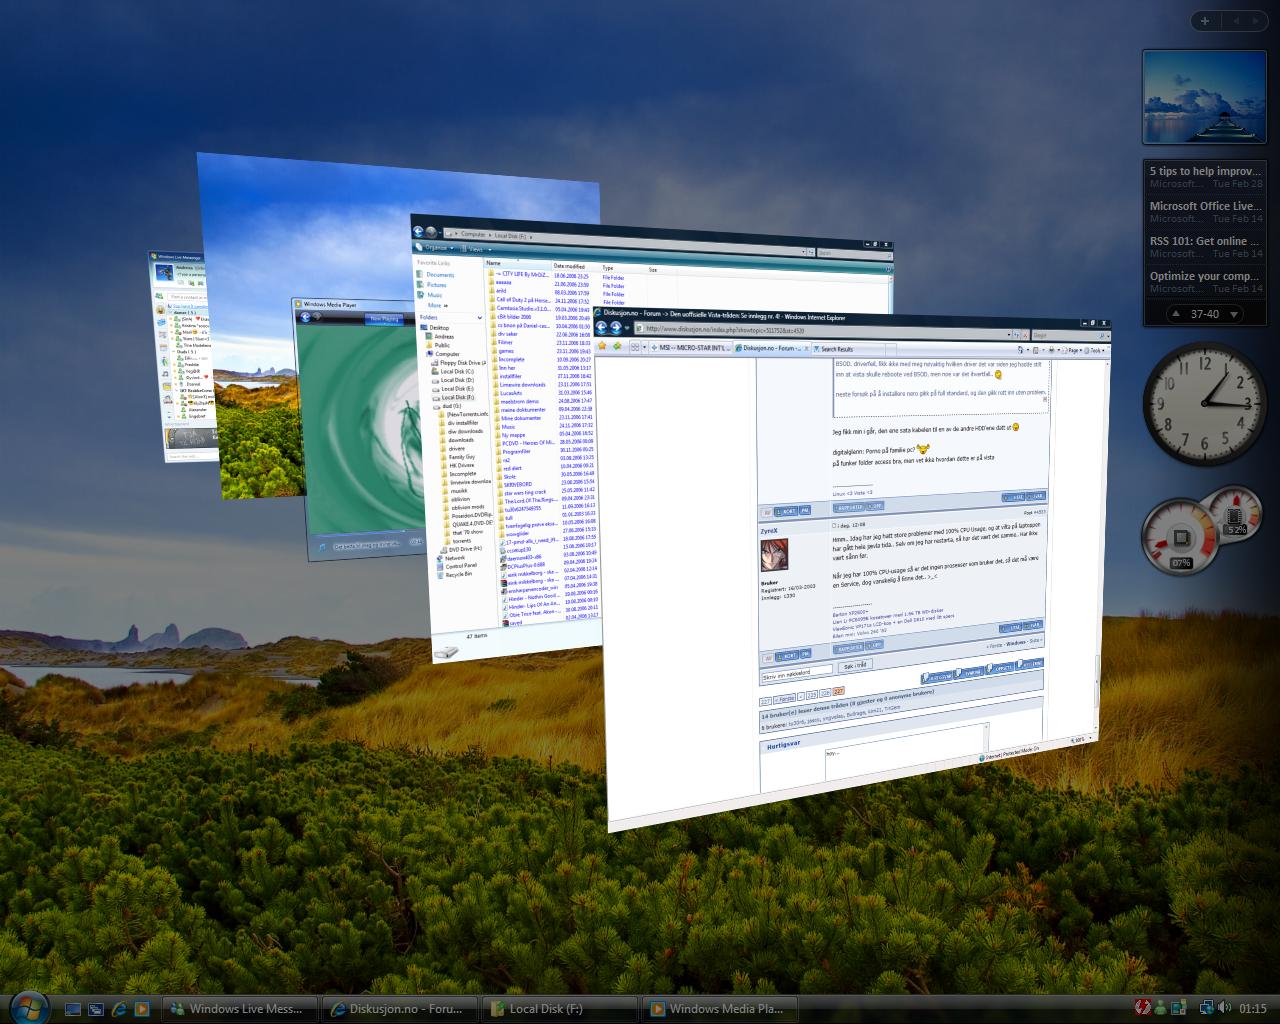Open Quick Tabs dropdown arrow in Internet Explorer

pos(644,347)
